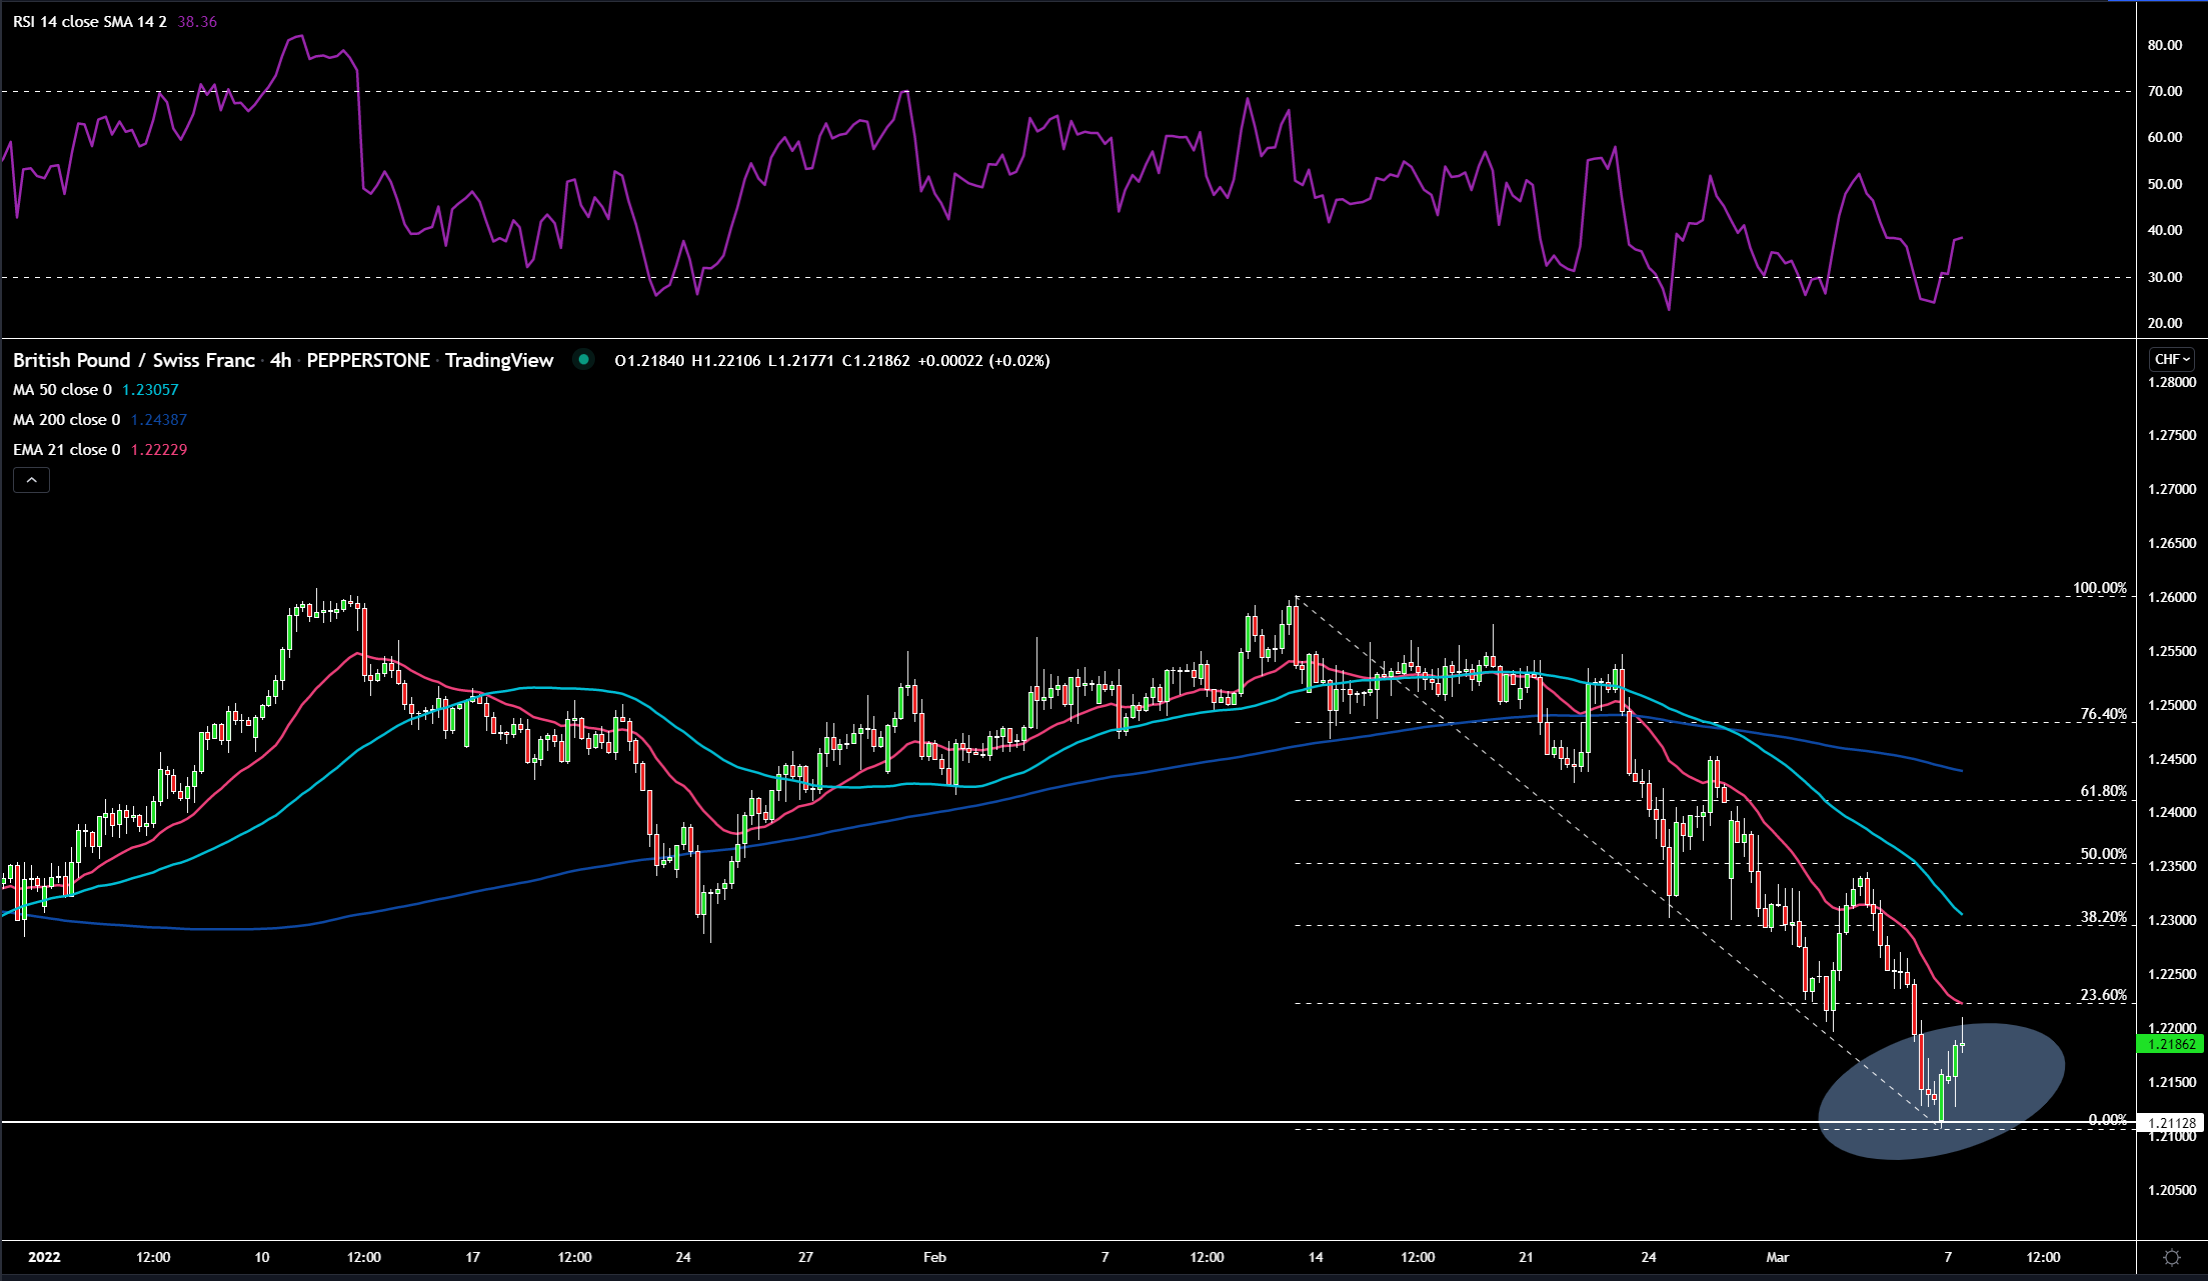Click the low price L1.21771 in the OHLC readout

801,361
